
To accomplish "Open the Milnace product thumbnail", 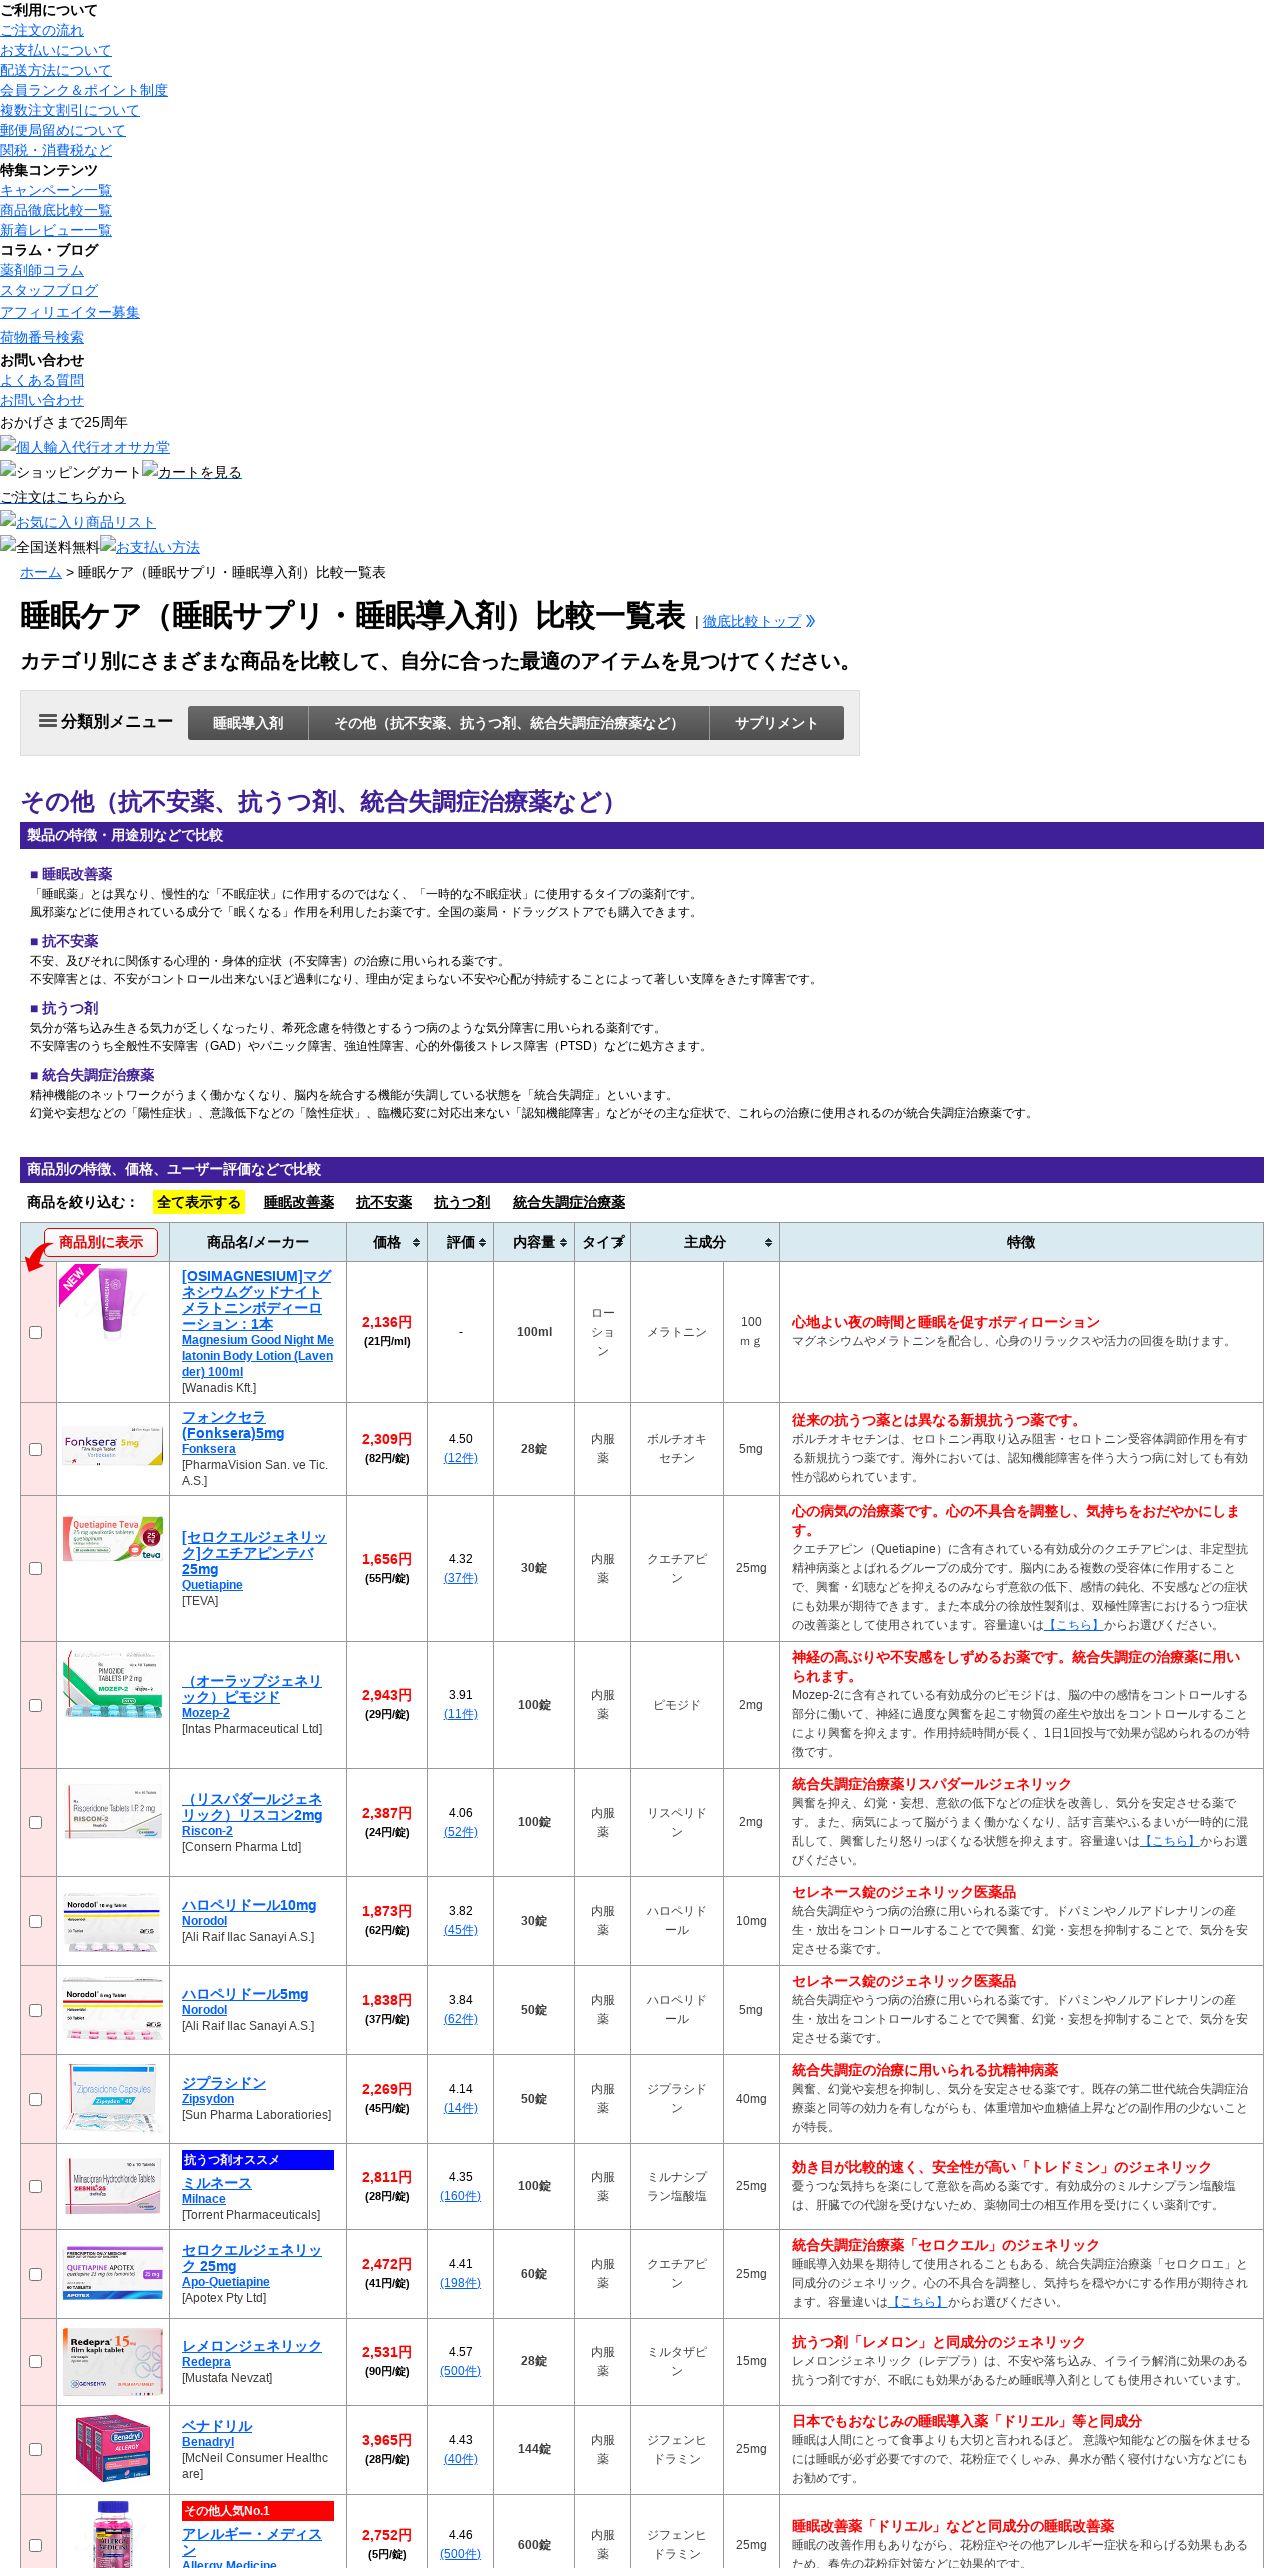I will click(113, 2186).
